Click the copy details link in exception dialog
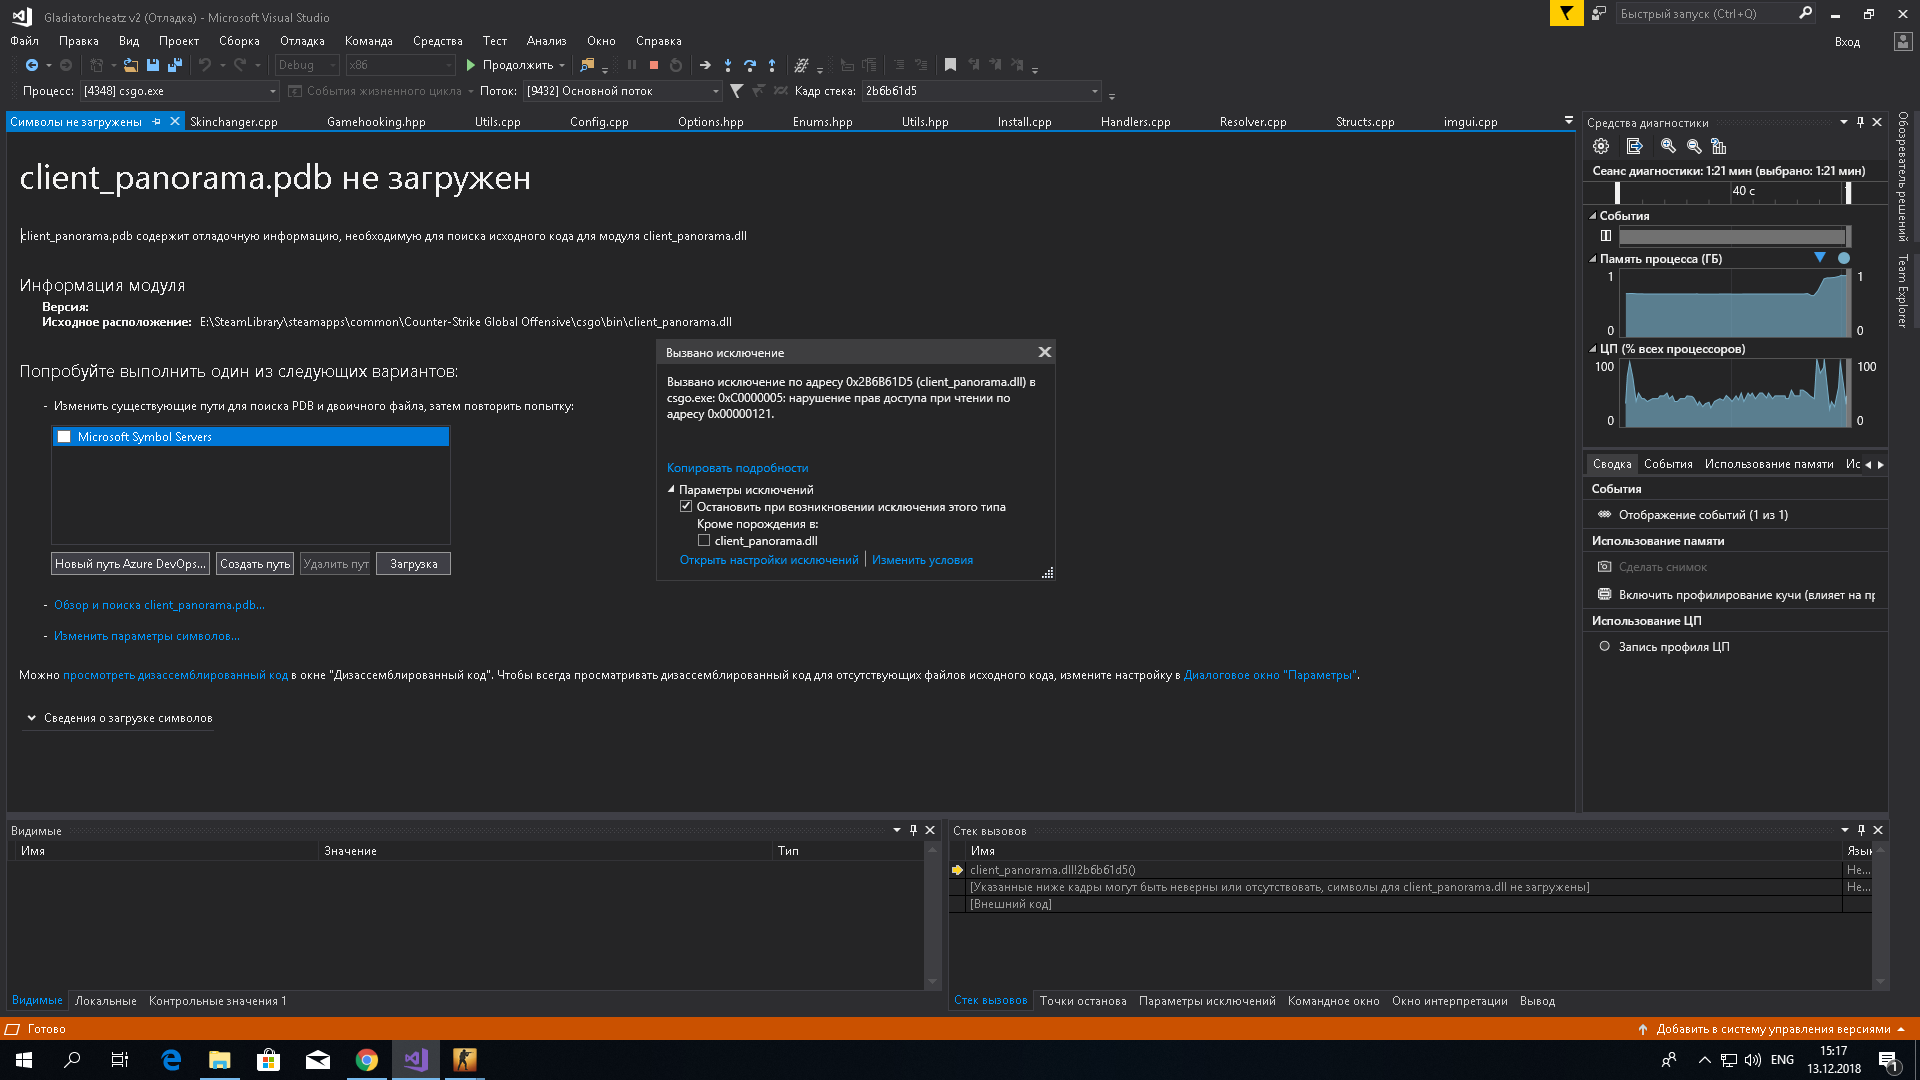Screen dimensions: 1920x1080 coord(737,468)
